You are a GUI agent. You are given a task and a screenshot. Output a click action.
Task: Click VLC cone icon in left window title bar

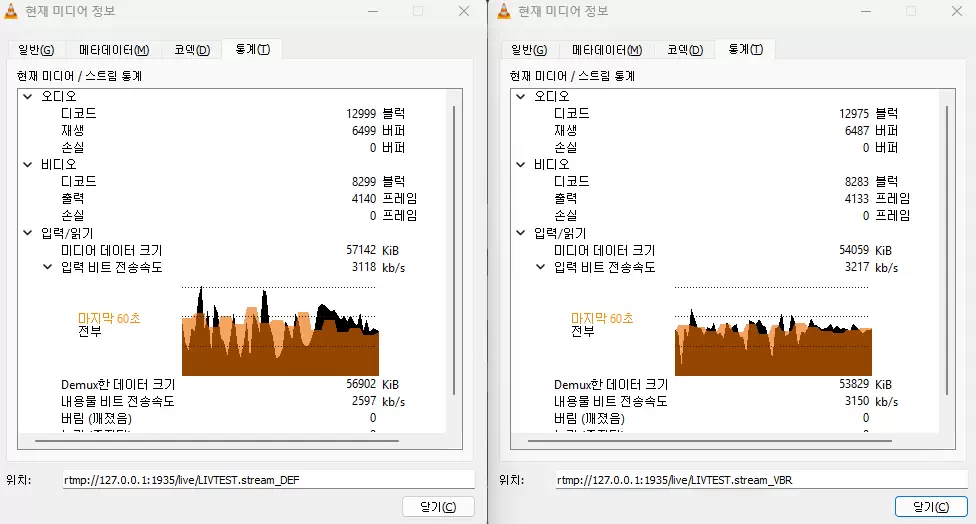point(11,11)
